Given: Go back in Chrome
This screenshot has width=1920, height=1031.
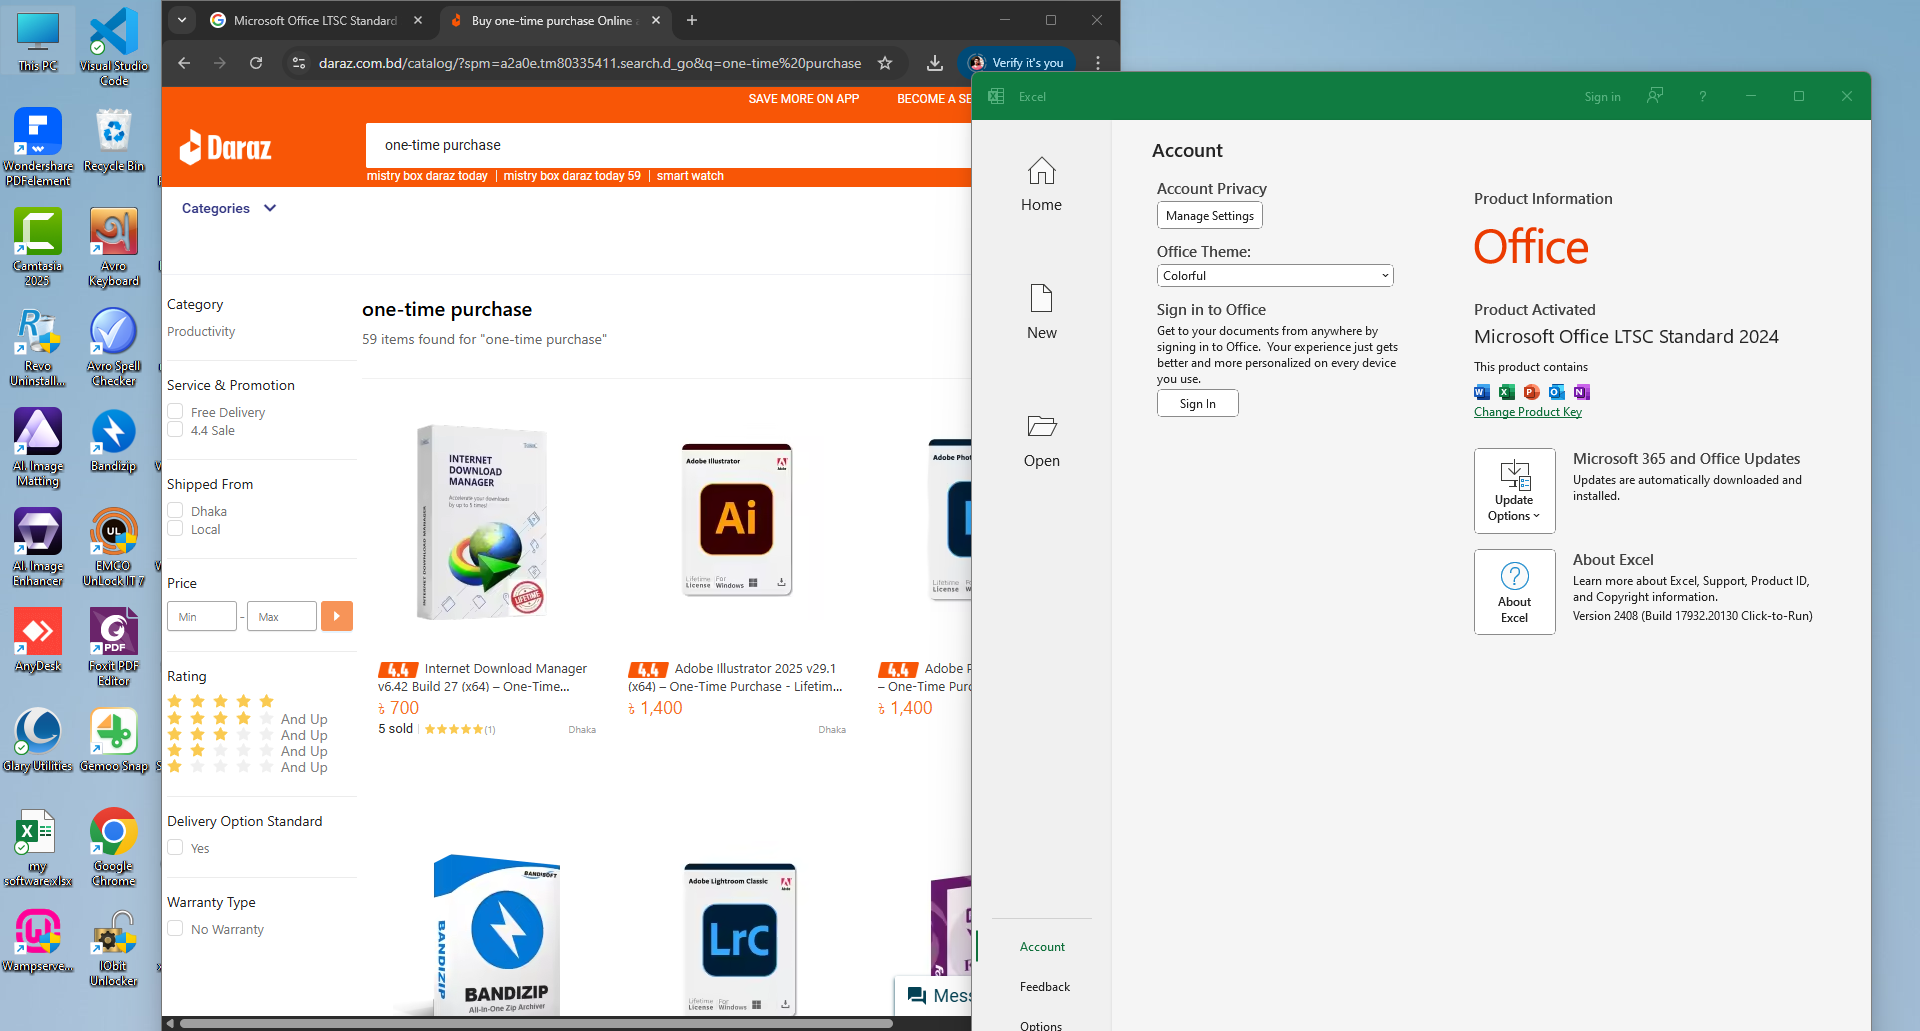Looking at the screenshot, I should (184, 63).
